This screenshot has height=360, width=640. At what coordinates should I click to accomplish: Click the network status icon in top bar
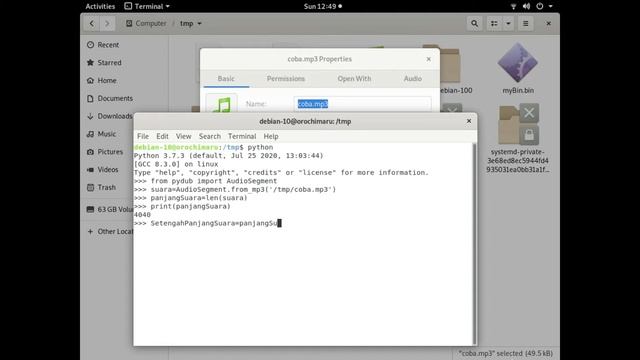click(513, 6)
